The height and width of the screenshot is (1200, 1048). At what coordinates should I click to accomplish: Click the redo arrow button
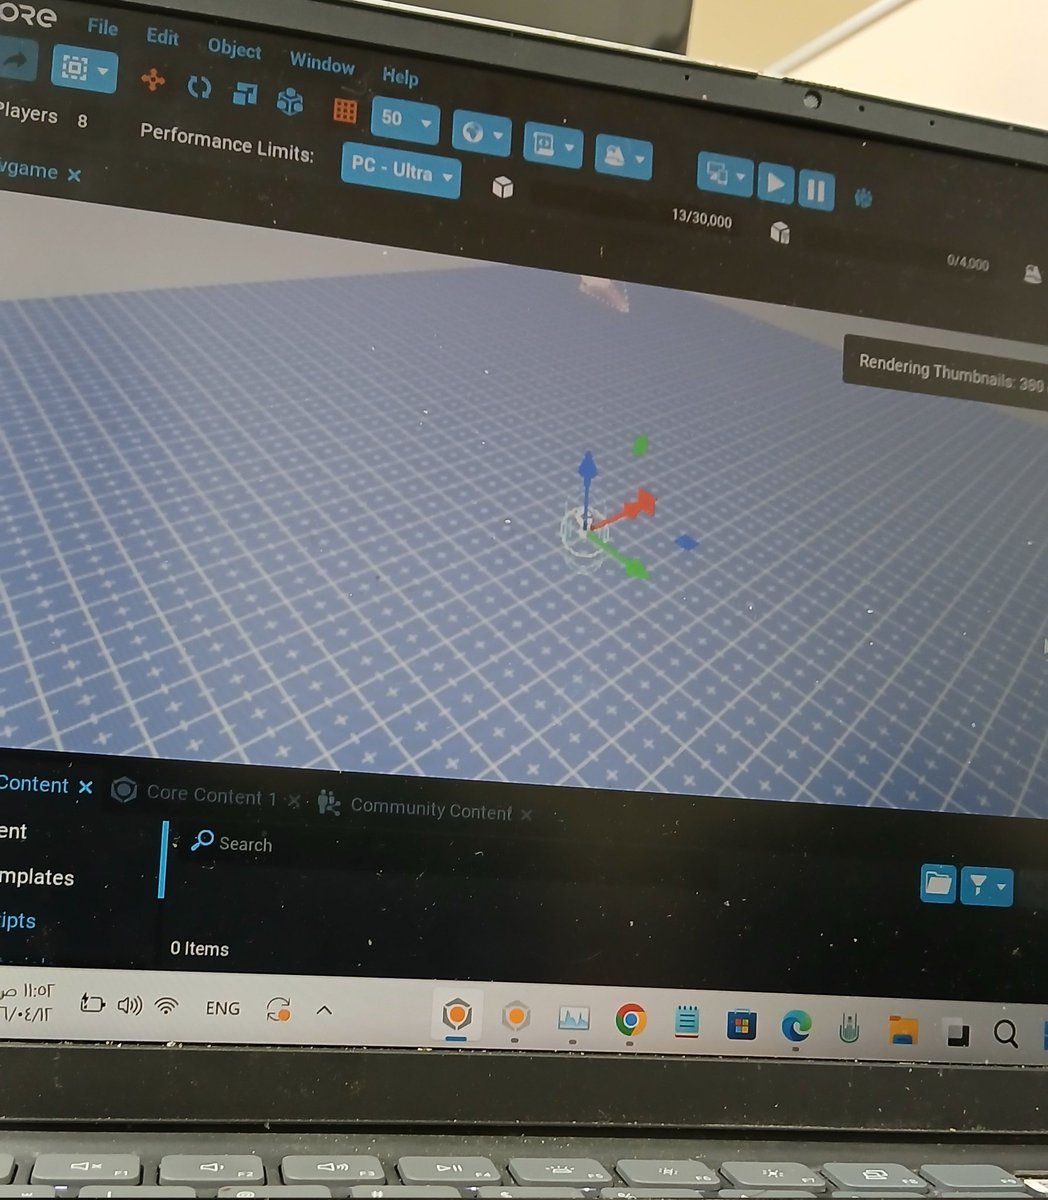pyautogui.click(x=15, y=59)
